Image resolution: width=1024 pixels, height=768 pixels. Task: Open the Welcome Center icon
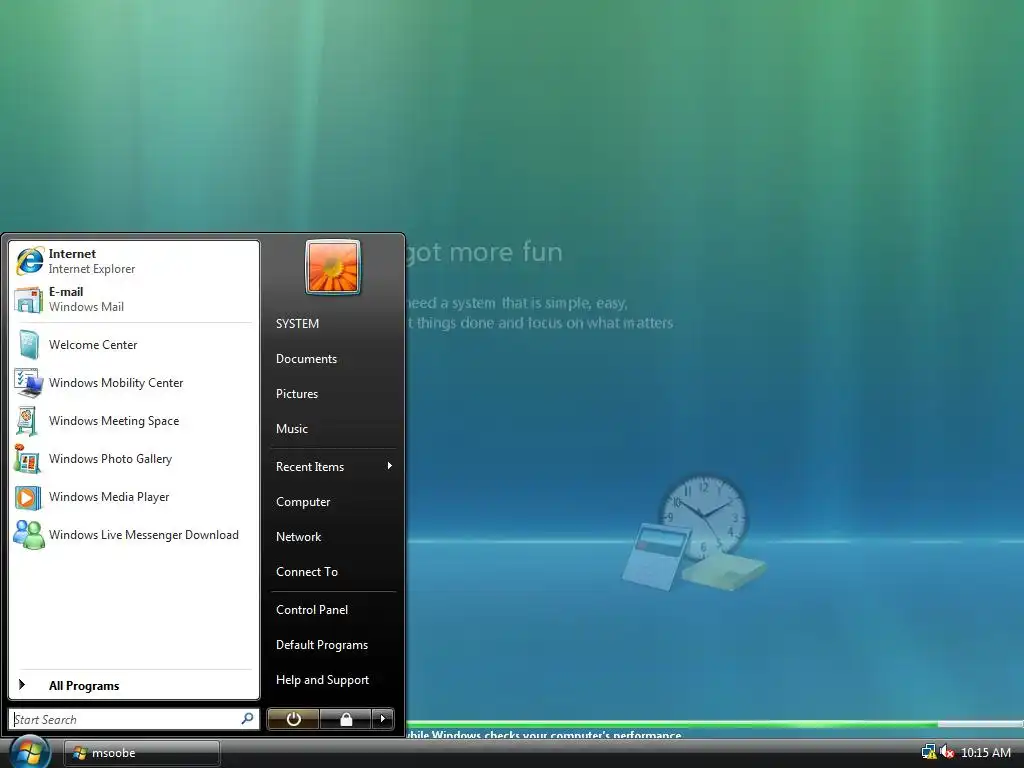click(29, 345)
